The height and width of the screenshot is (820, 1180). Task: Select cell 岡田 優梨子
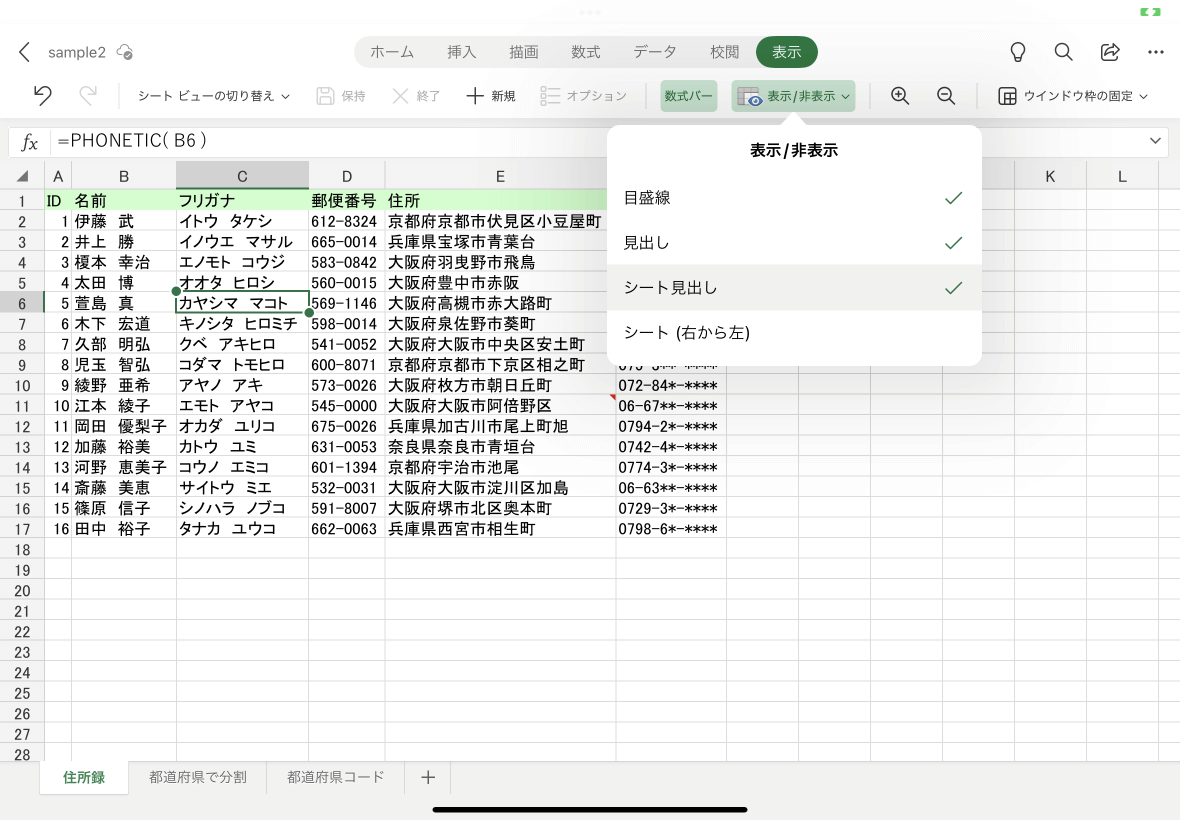123,426
